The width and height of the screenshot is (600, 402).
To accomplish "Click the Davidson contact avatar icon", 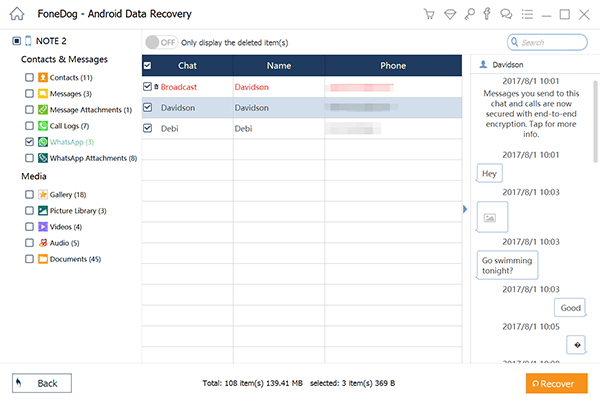I will tap(483, 65).
